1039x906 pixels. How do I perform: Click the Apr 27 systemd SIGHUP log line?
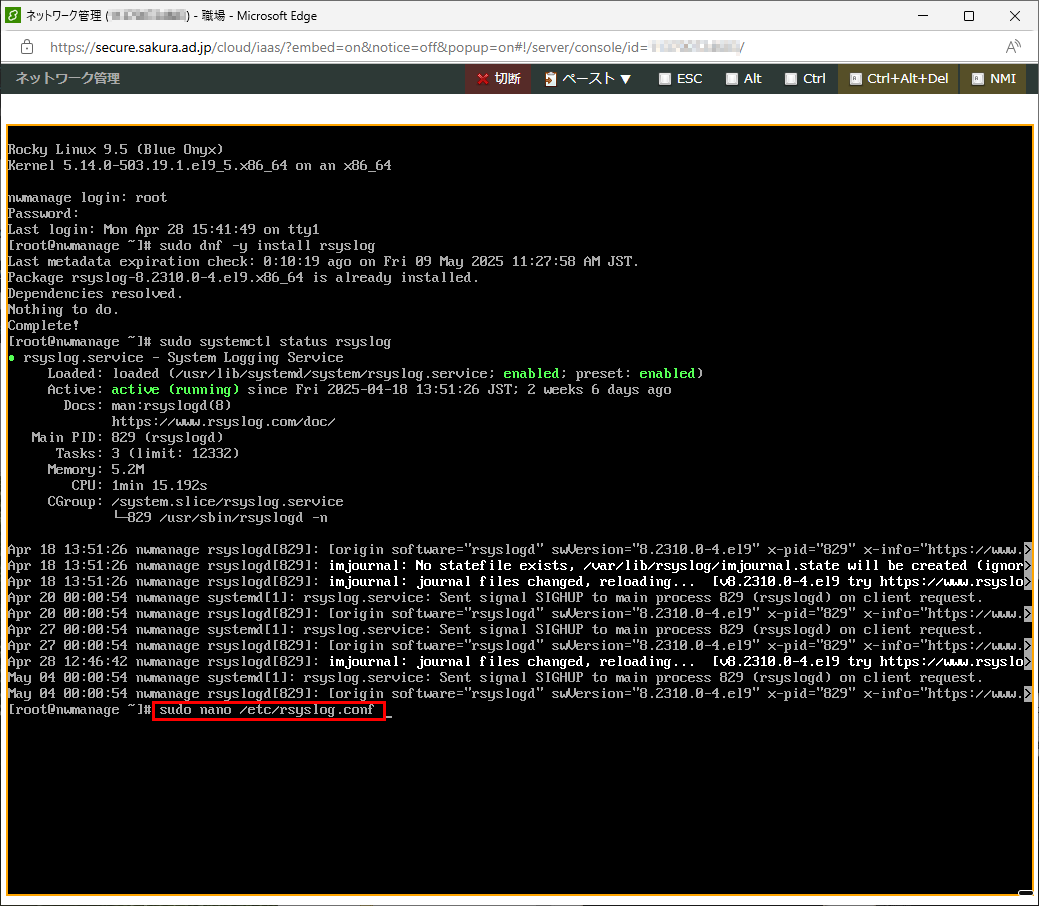point(496,630)
